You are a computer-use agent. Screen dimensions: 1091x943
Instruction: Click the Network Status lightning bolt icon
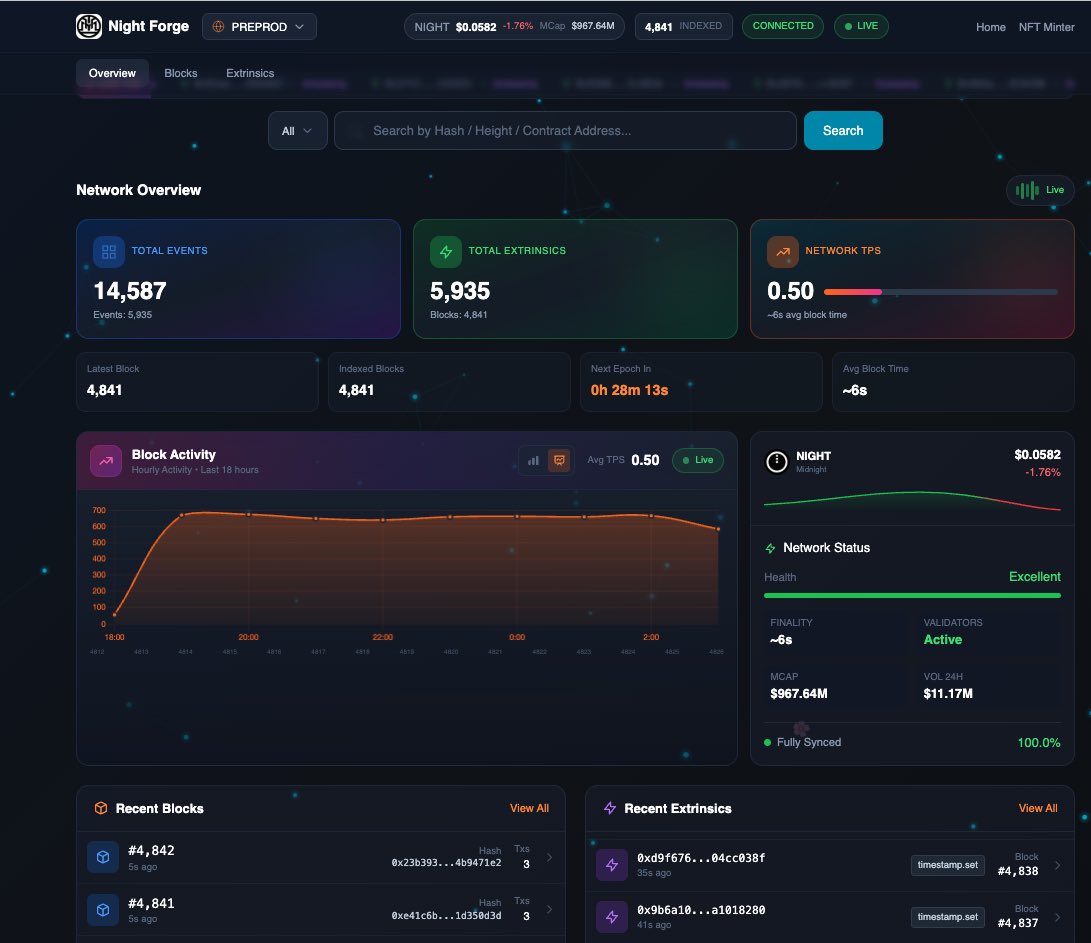770,548
